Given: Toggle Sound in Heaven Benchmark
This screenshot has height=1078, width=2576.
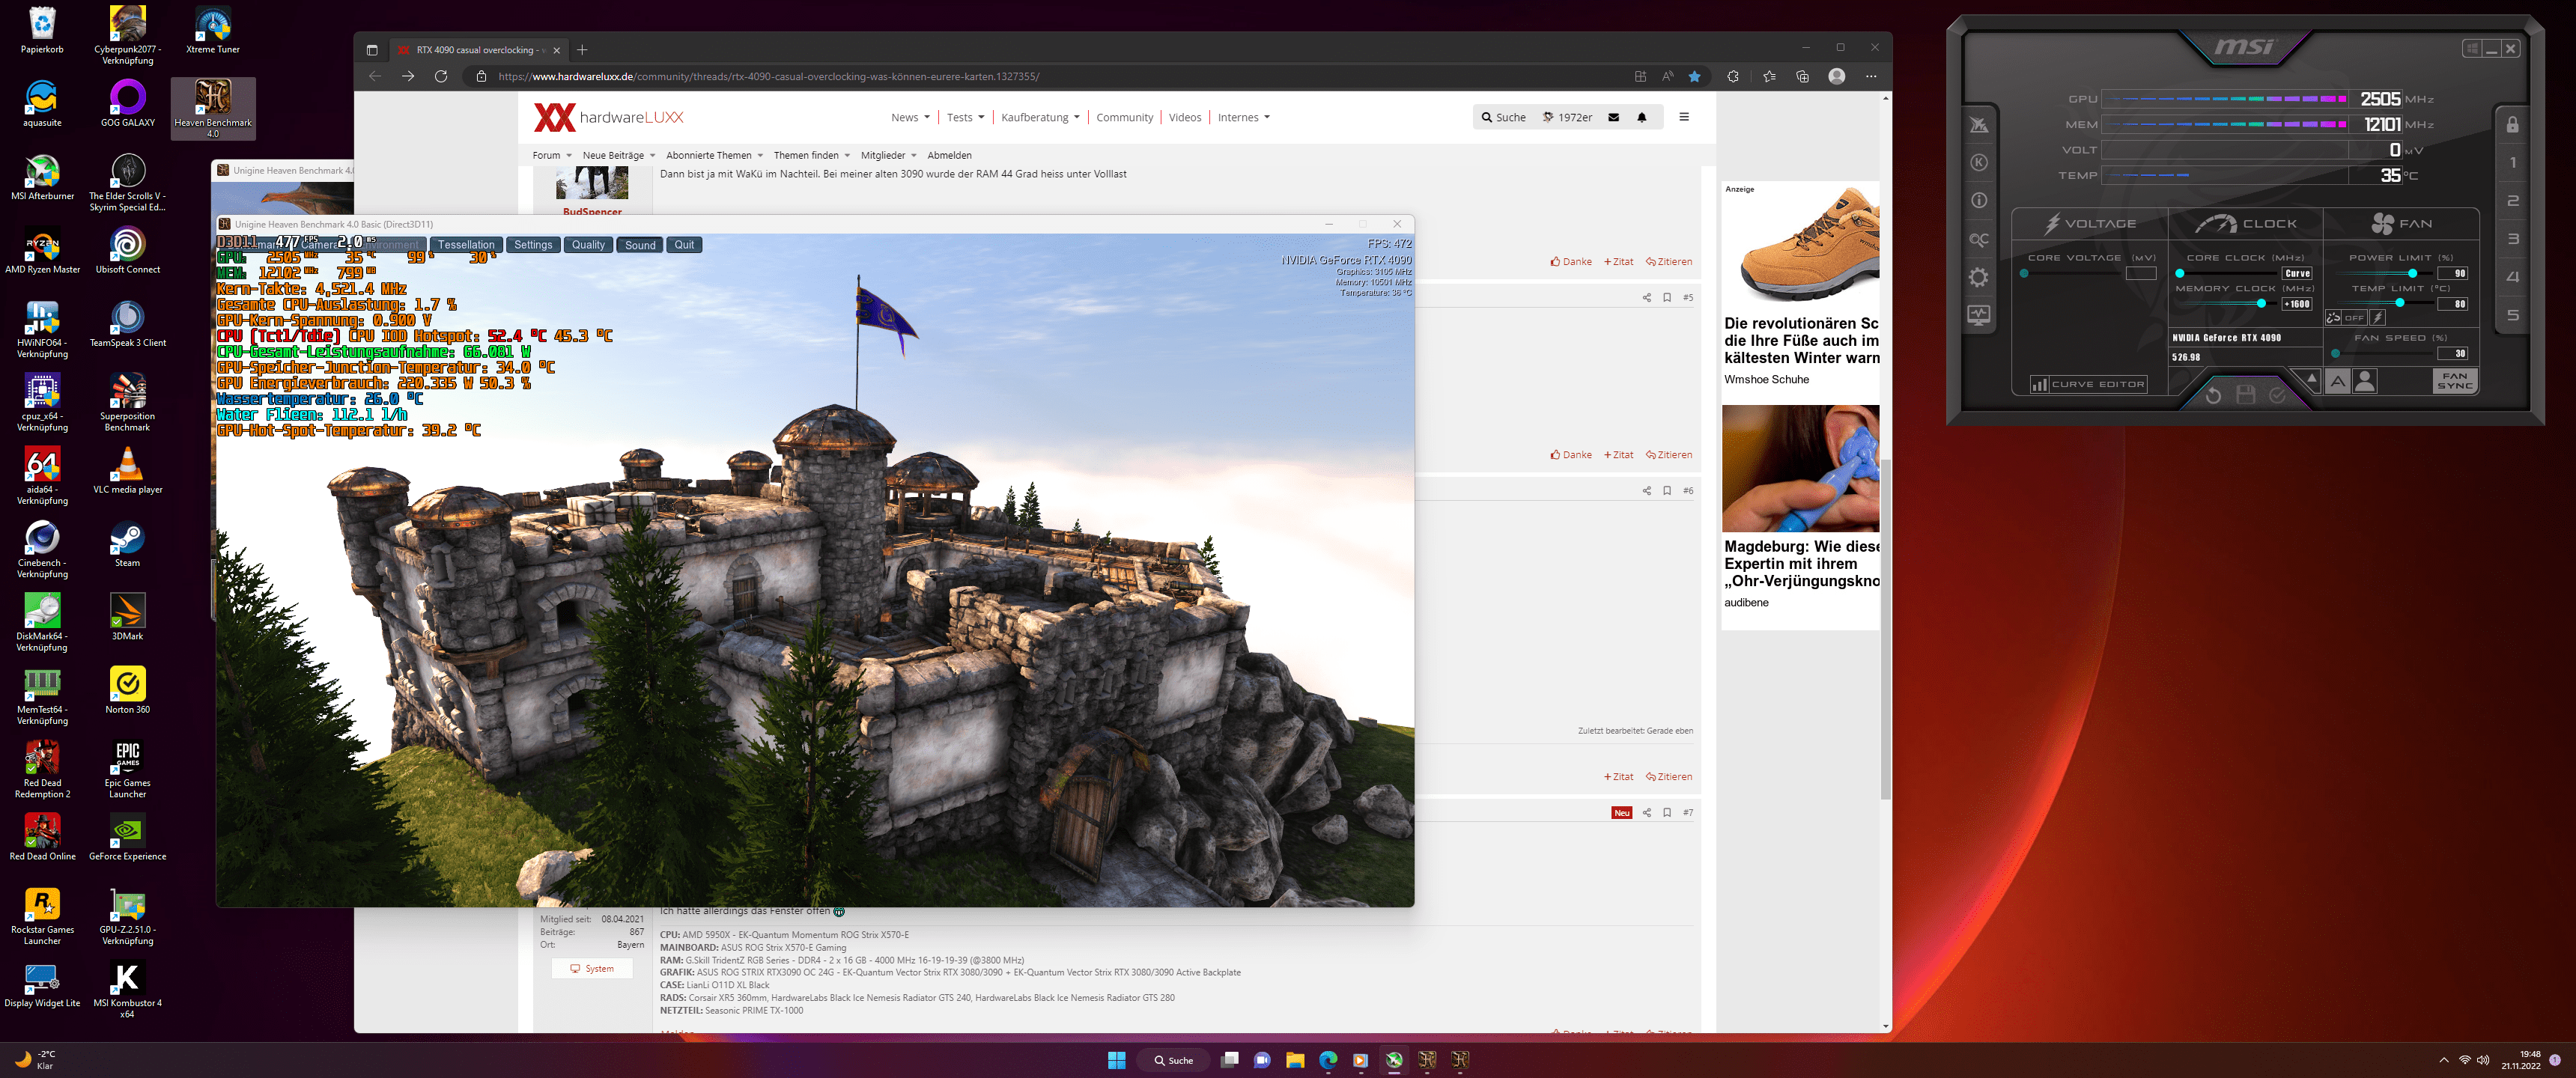Looking at the screenshot, I should (x=640, y=245).
